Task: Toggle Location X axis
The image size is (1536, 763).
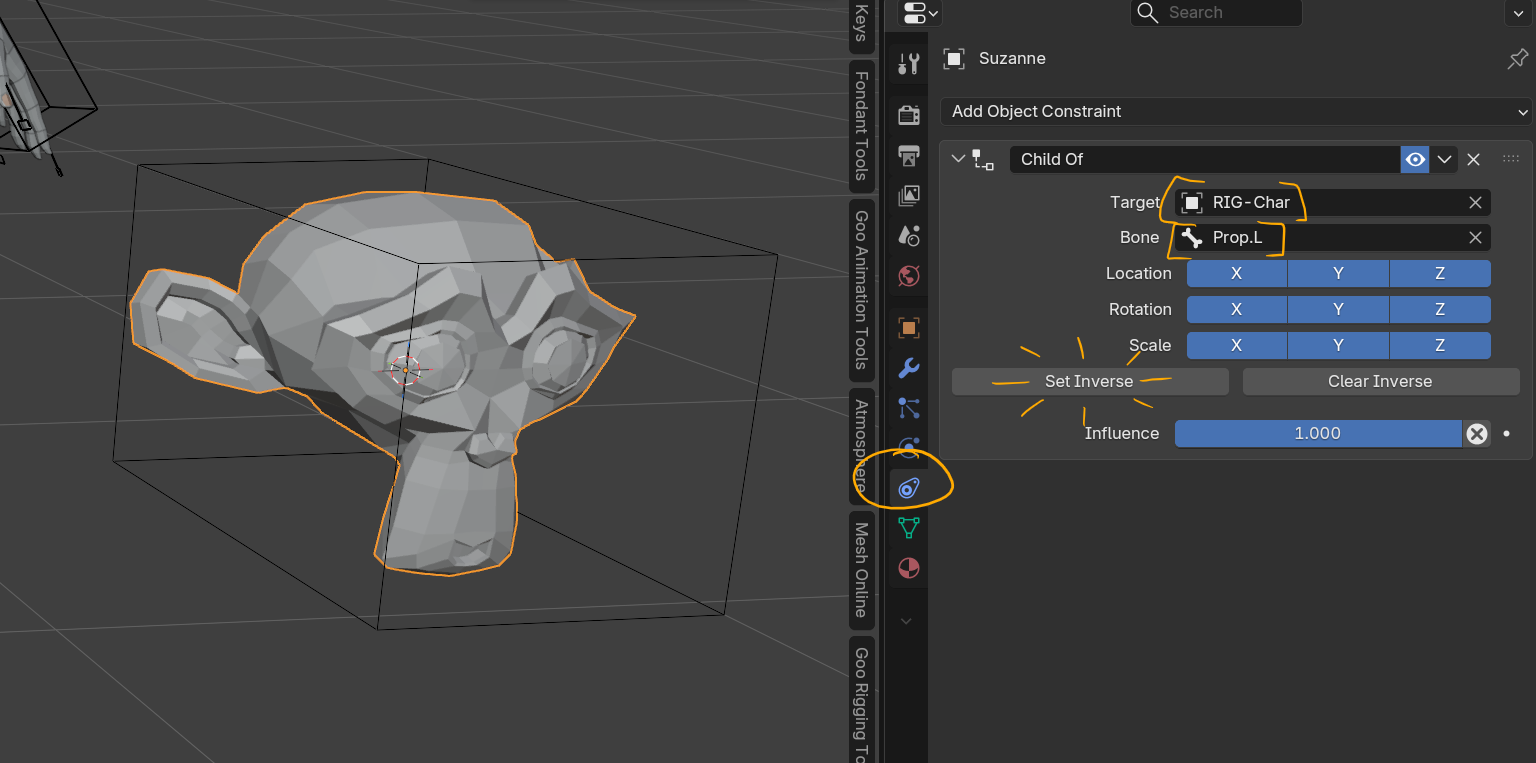Action: tap(1236, 274)
